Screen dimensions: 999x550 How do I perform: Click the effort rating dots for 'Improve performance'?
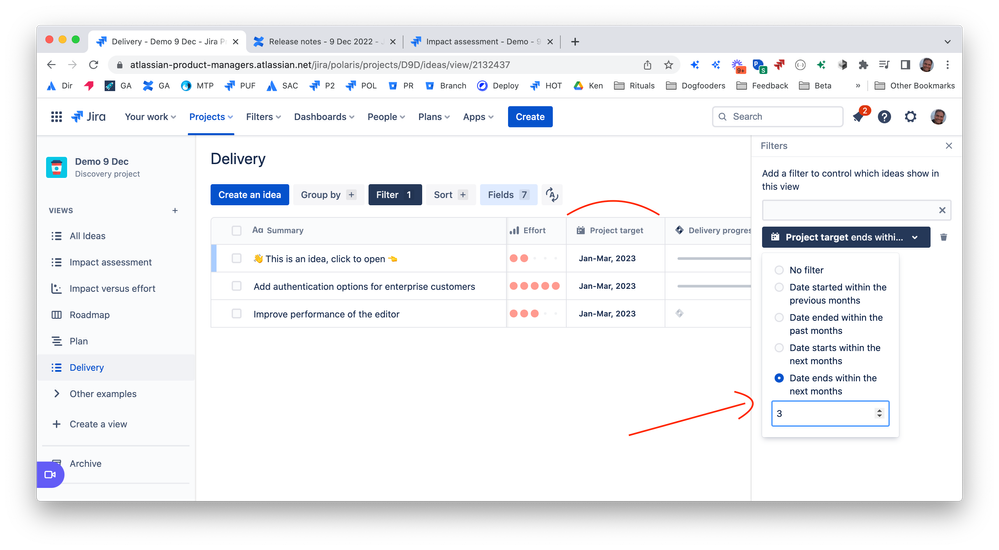click(x=535, y=314)
